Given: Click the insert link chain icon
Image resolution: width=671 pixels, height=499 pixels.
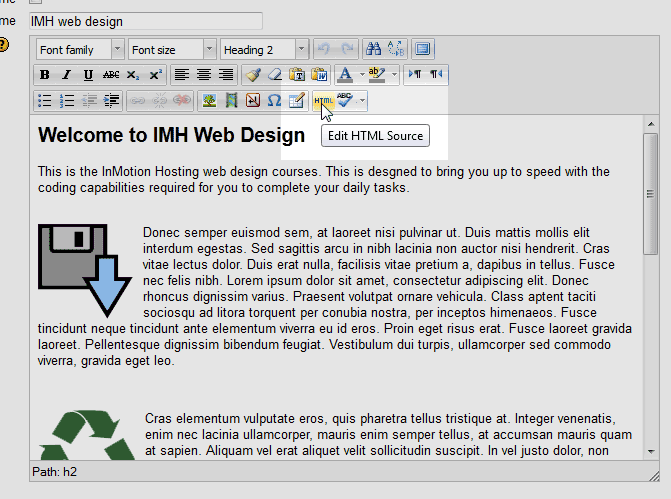Looking at the screenshot, I should 137,101.
